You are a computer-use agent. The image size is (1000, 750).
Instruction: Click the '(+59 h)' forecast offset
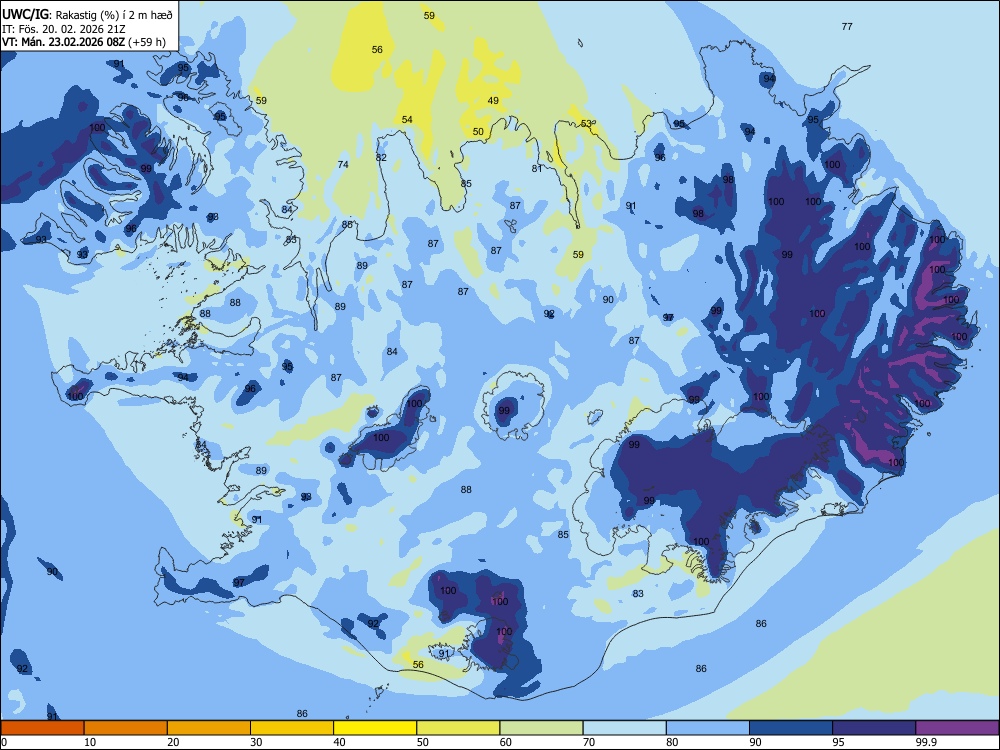[x=147, y=42]
